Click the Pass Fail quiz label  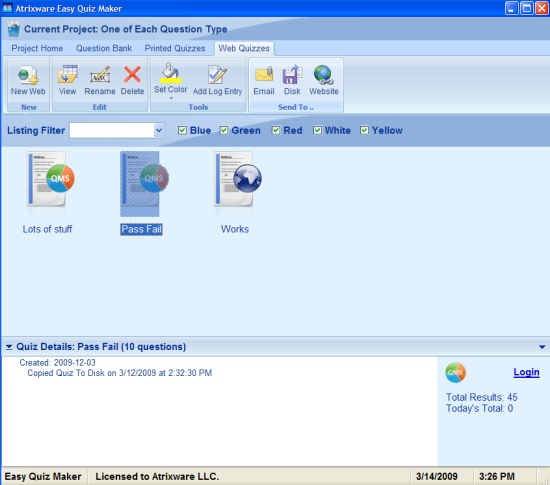tap(141, 229)
